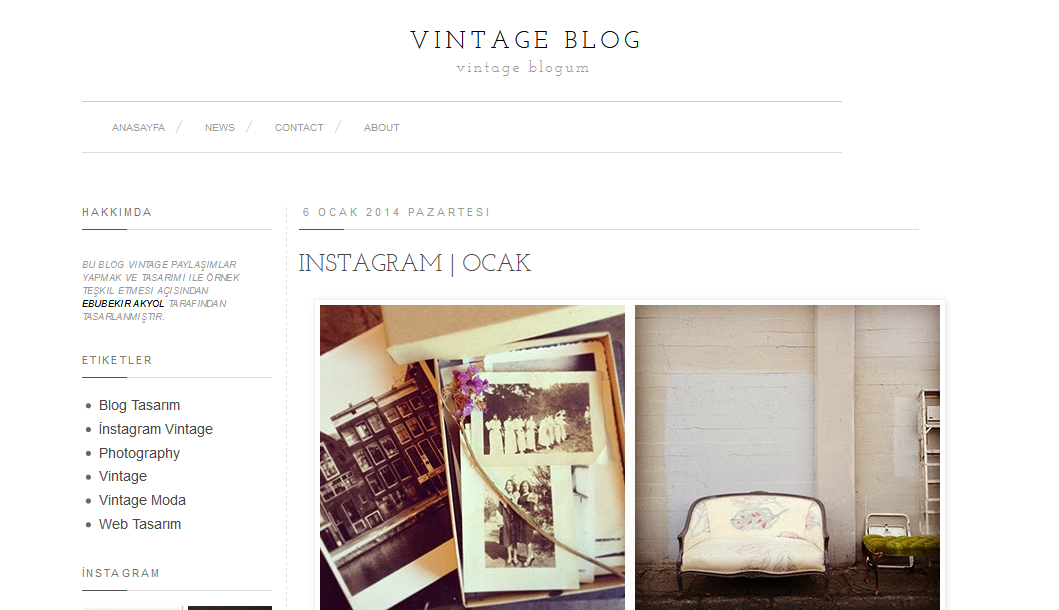The height and width of the screenshot is (610, 1059).
Task: Click the old photographs box image
Action: (x=472, y=457)
